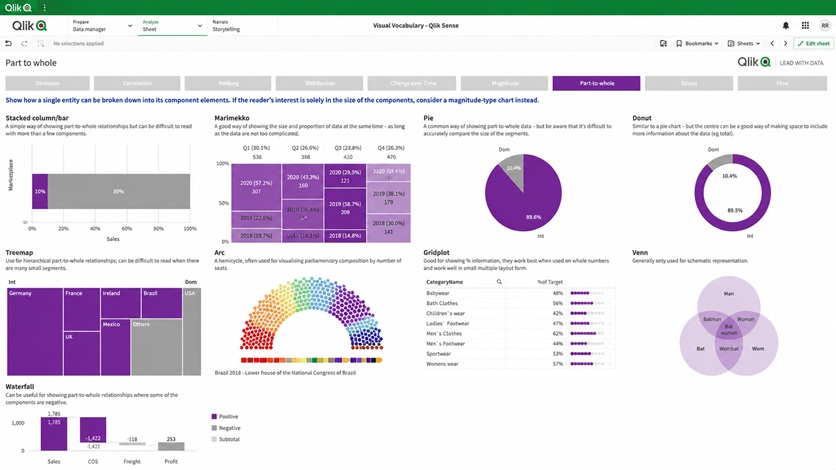Click the %of Target column header
836x470 pixels.
550,282
